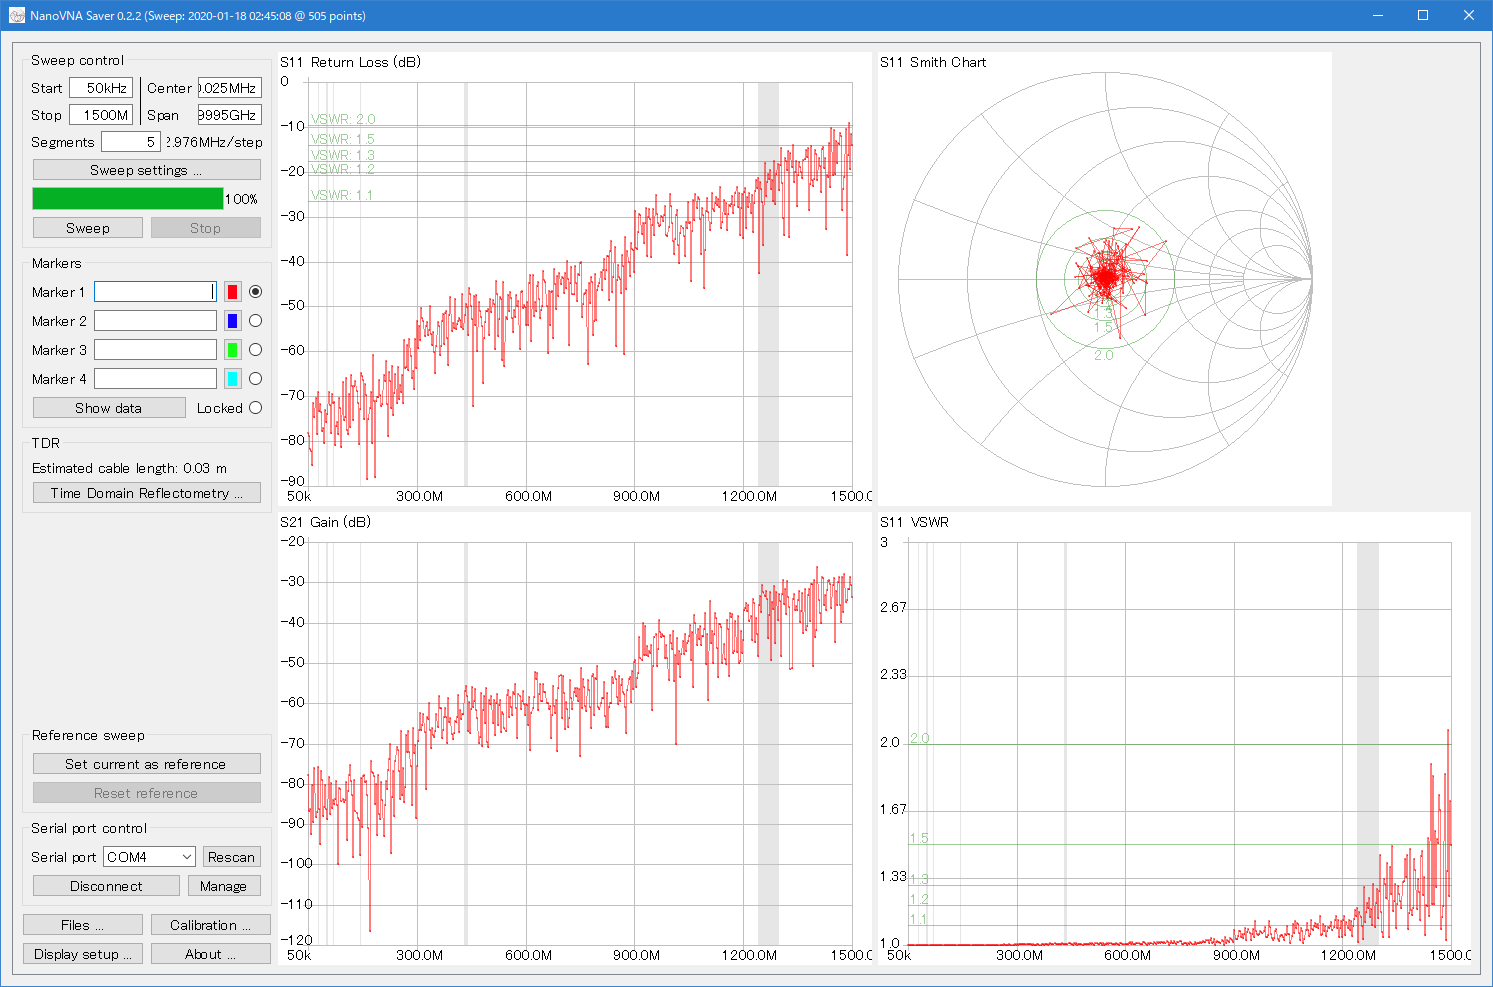The height and width of the screenshot is (987, 1493).
Task: Click the Show data button
Action: click(x=109, y=408)
